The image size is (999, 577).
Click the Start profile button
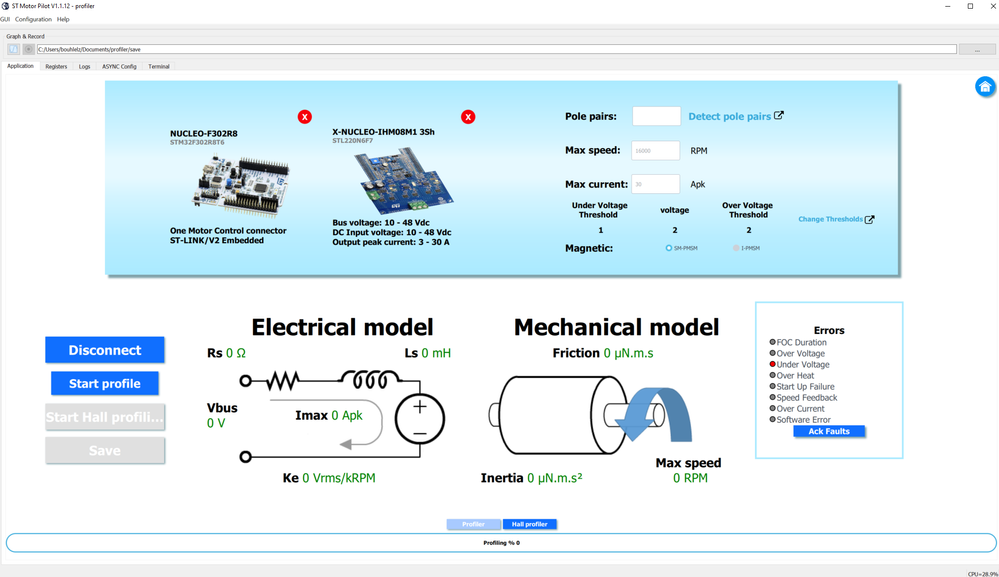105,383
